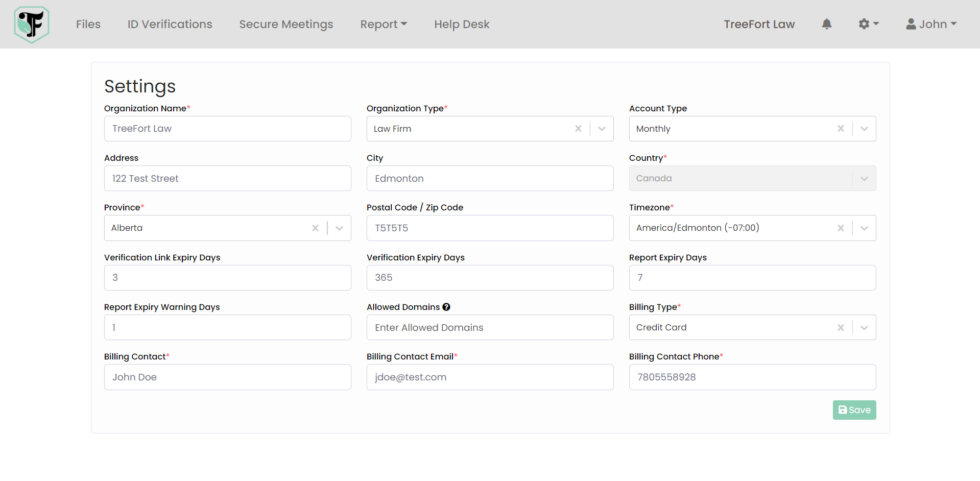Clear the Timezone selection

click(x=840, y=228)
